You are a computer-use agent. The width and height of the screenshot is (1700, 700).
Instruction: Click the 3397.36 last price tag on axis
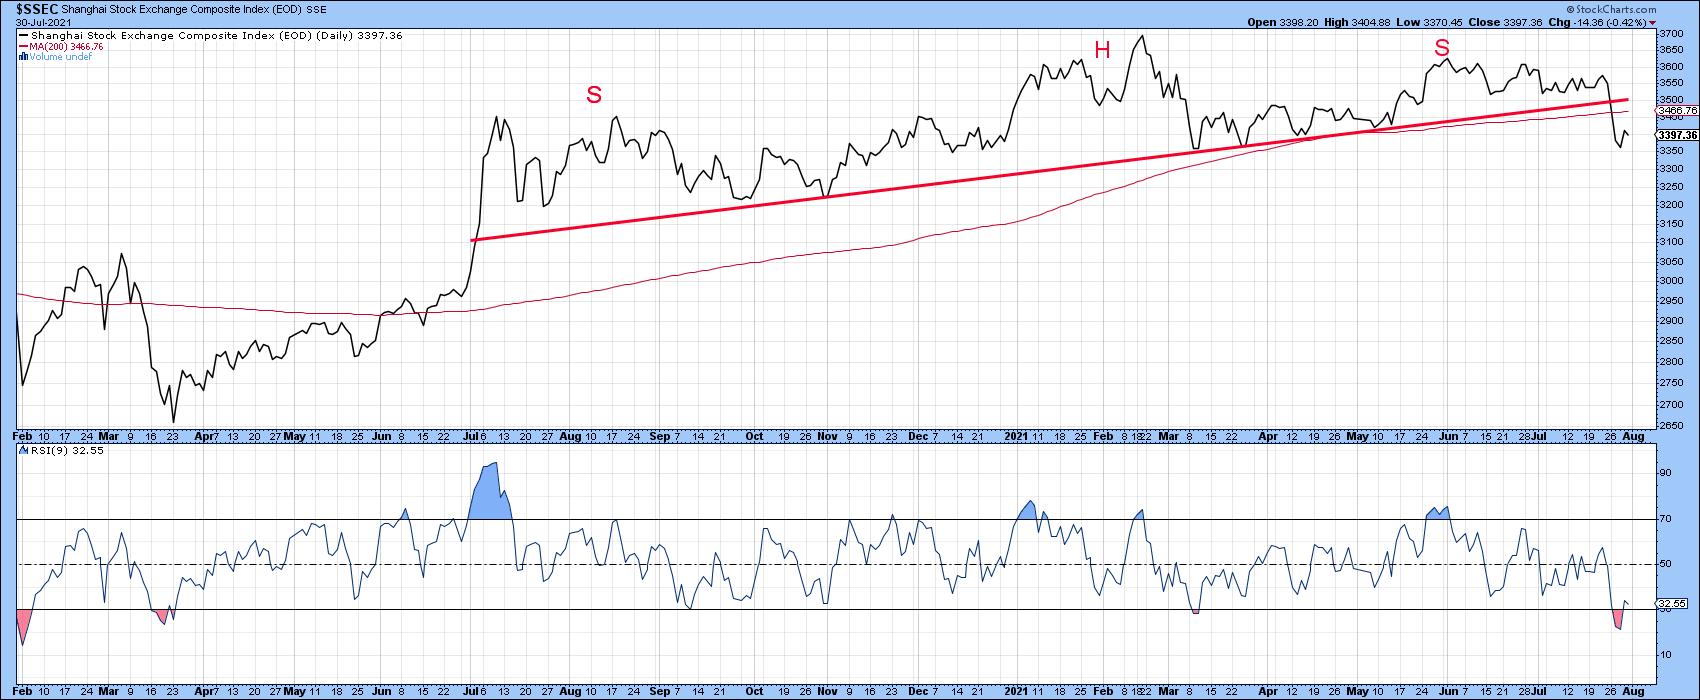click(x=1676, y=135)
